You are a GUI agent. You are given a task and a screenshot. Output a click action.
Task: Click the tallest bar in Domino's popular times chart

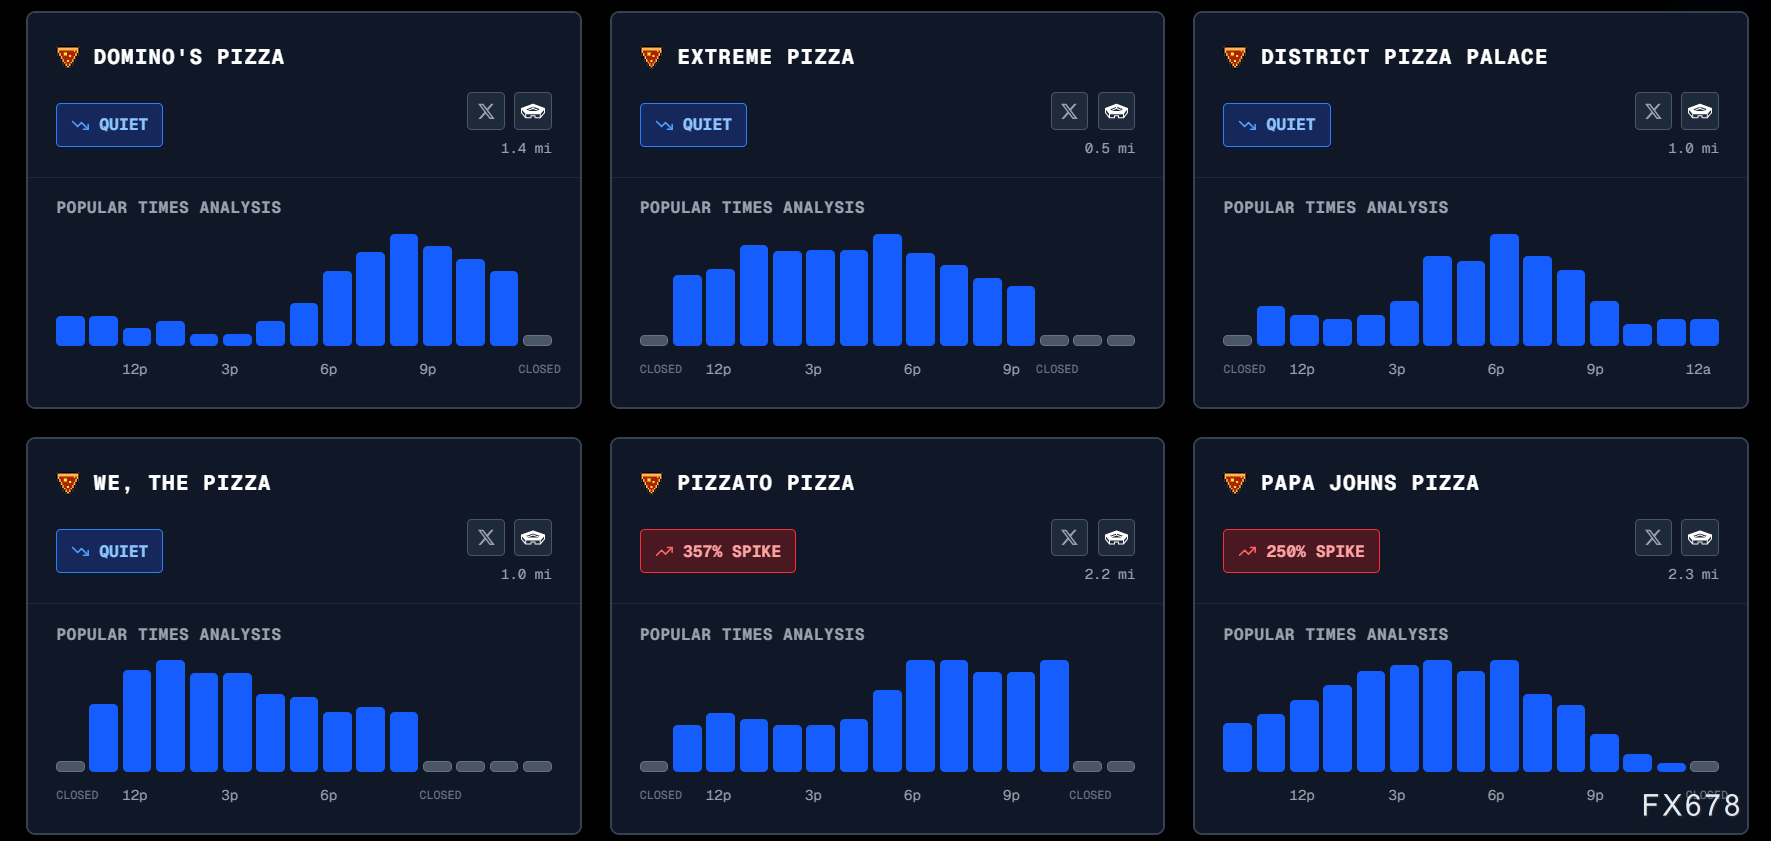[x=404, y=290]
